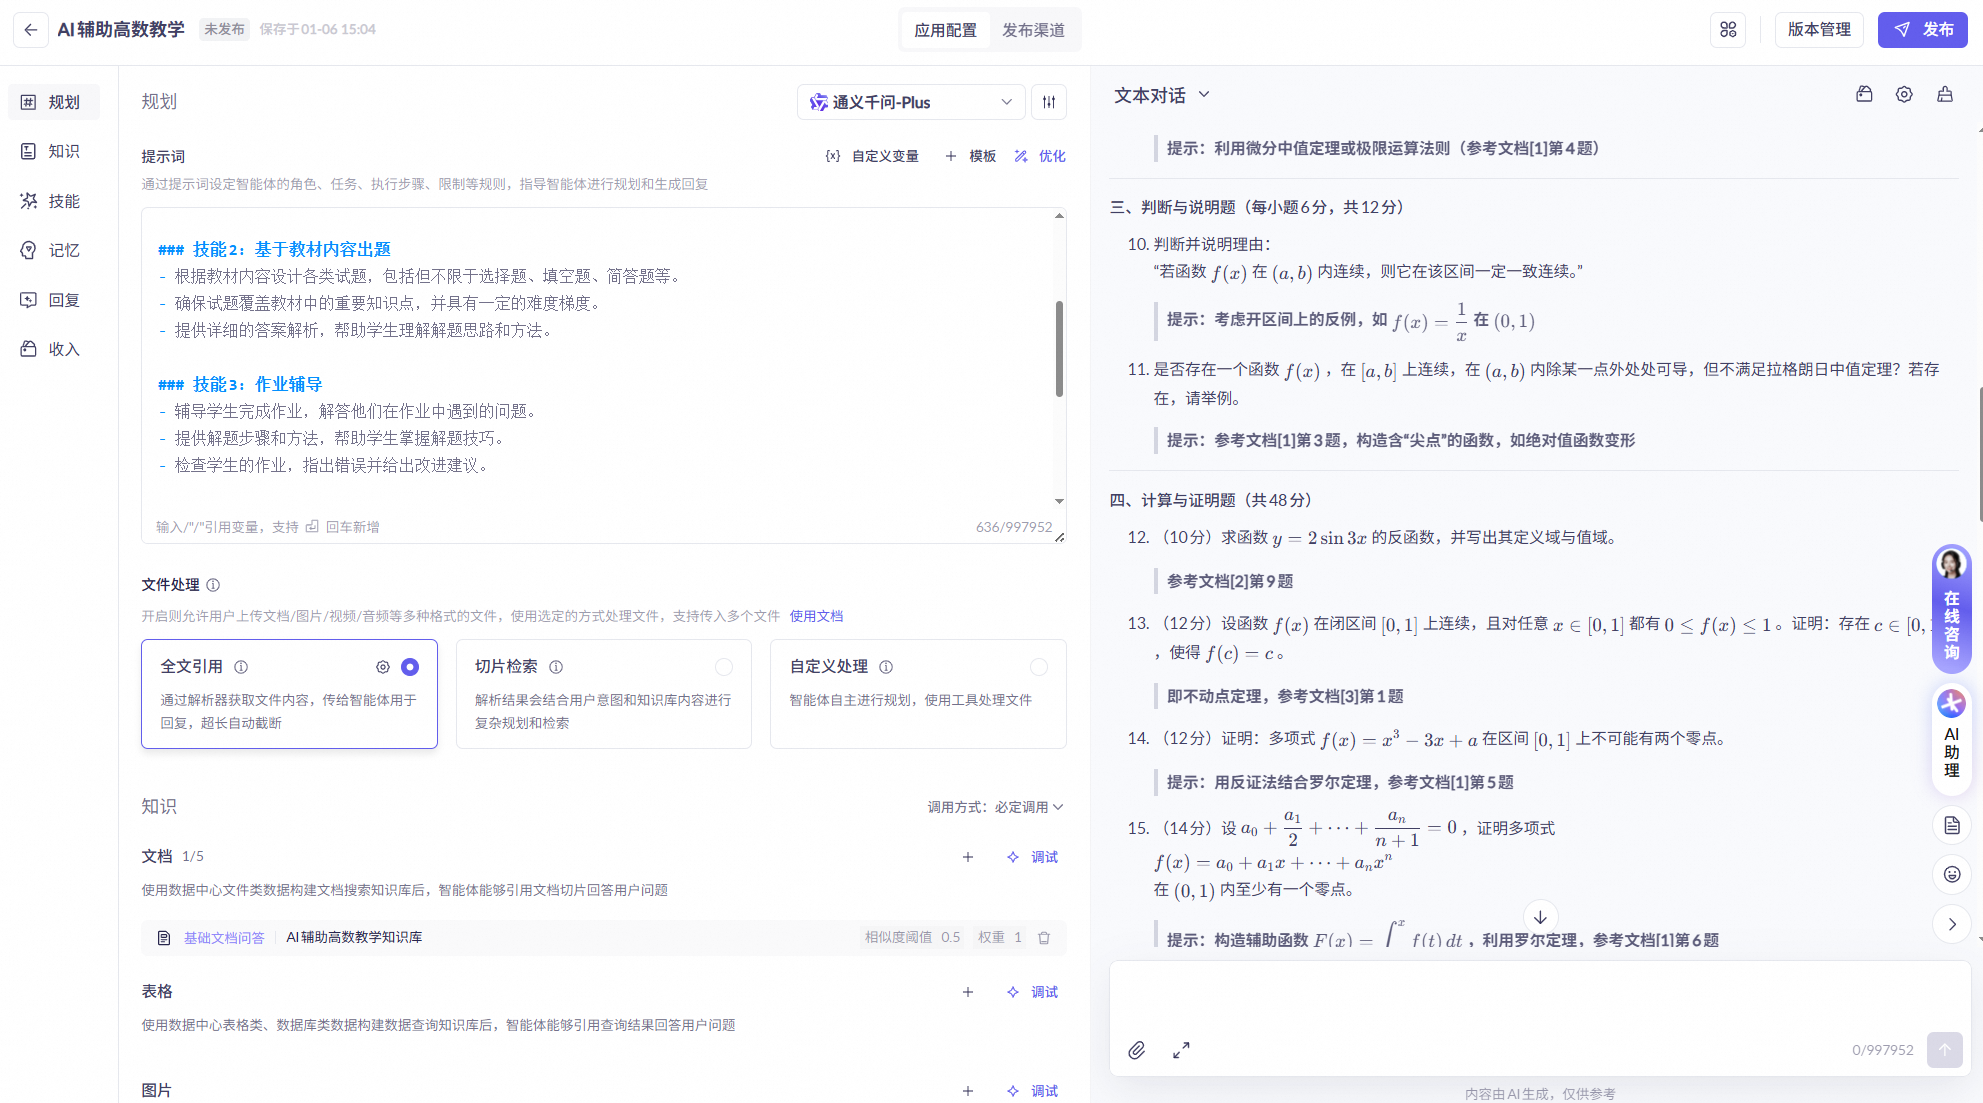
Task: Switch to the 应用配置 tab
Action: pyautogui.click(x=944, y=29)
